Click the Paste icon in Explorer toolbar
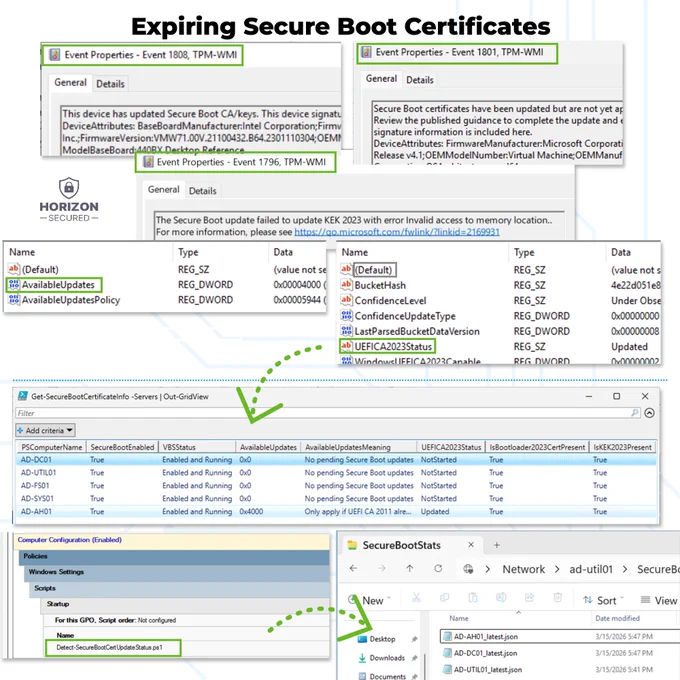 point(473,598)
